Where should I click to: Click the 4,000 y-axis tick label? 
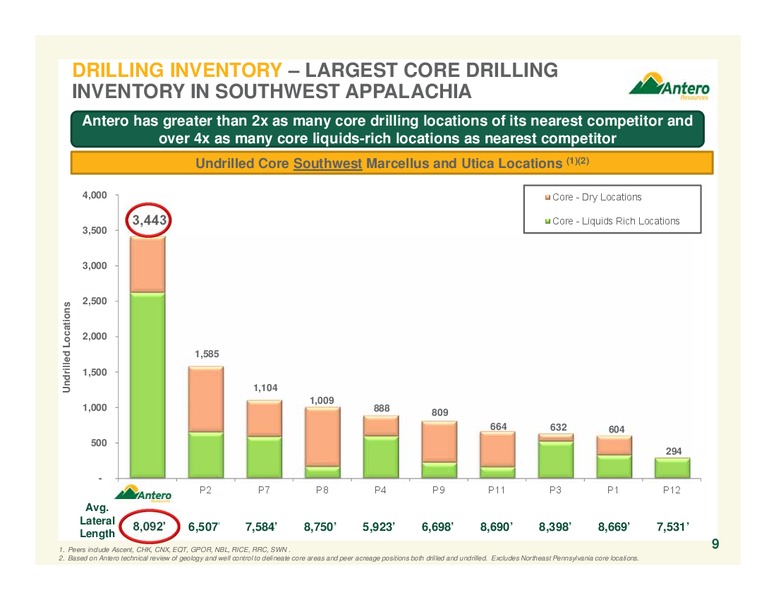[95, 196]
